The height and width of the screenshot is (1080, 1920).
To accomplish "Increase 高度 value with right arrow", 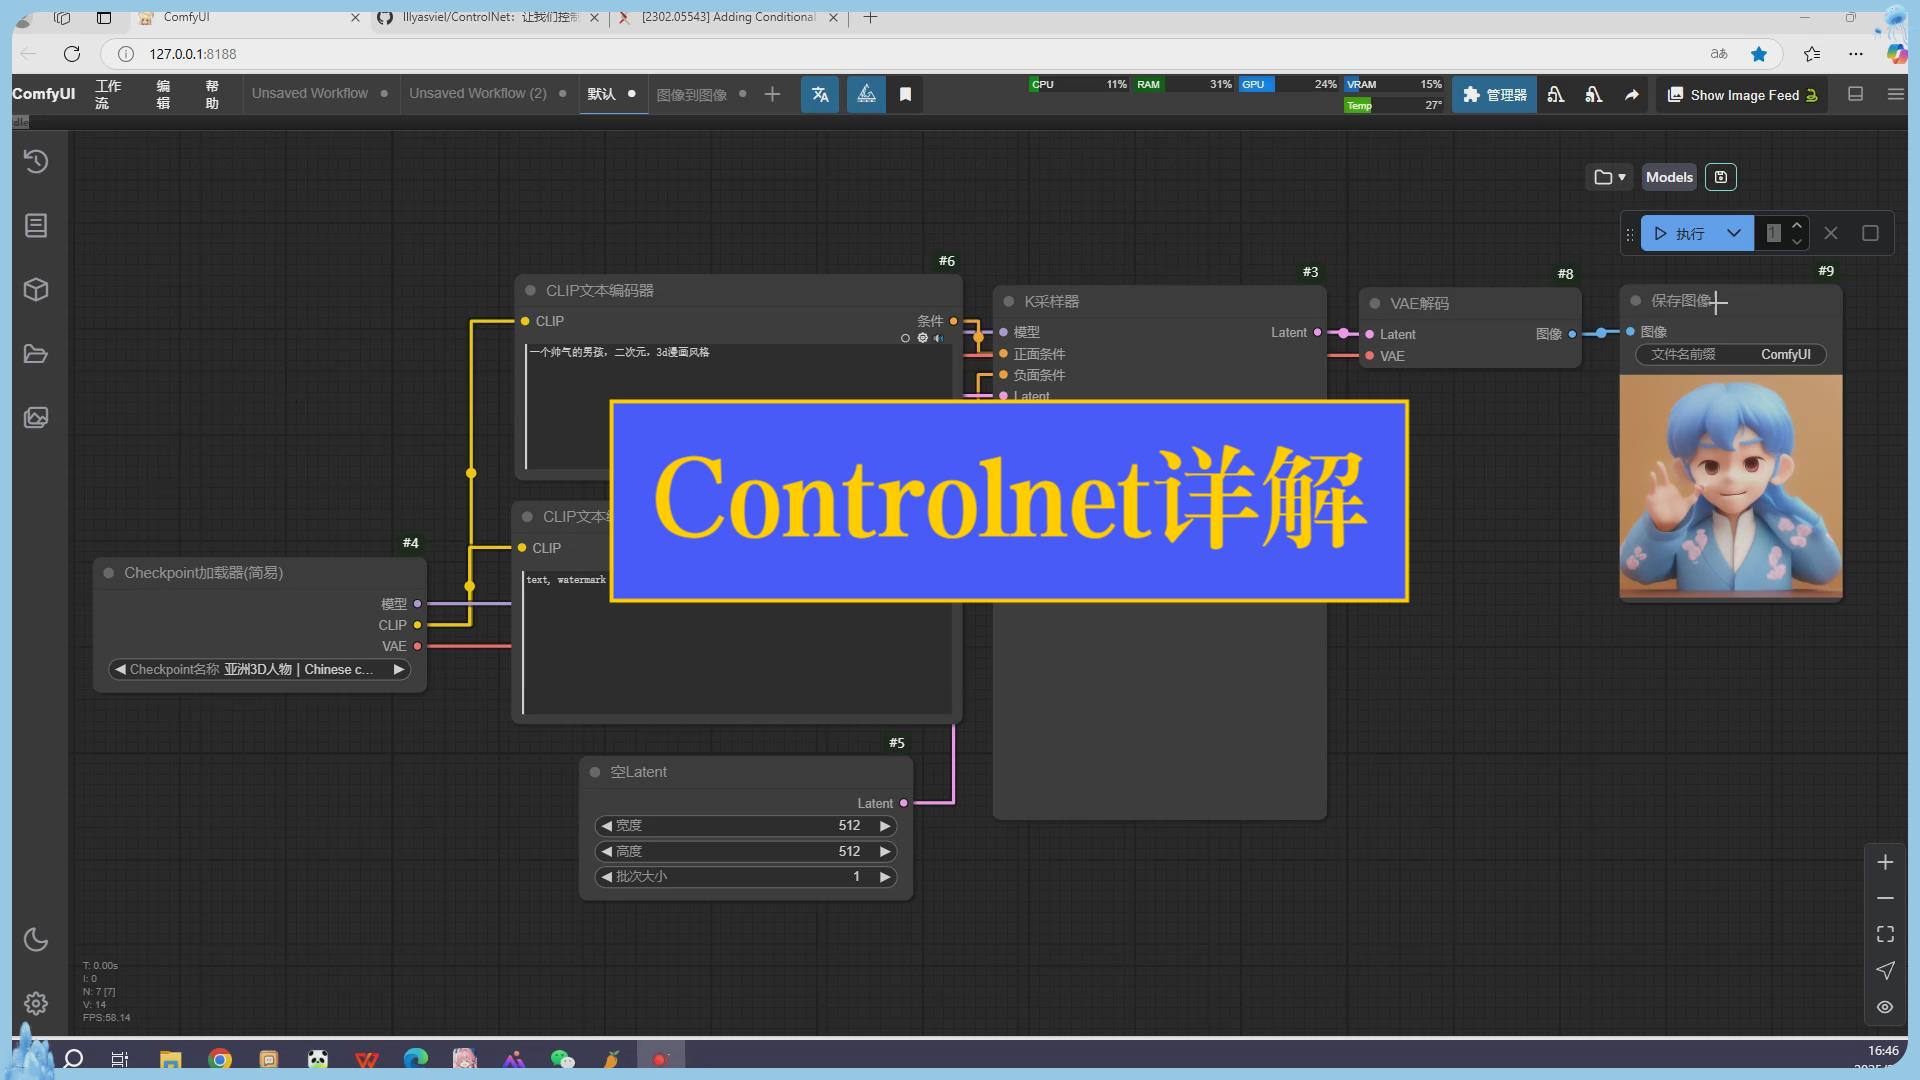I will click(x=884, y=851).
